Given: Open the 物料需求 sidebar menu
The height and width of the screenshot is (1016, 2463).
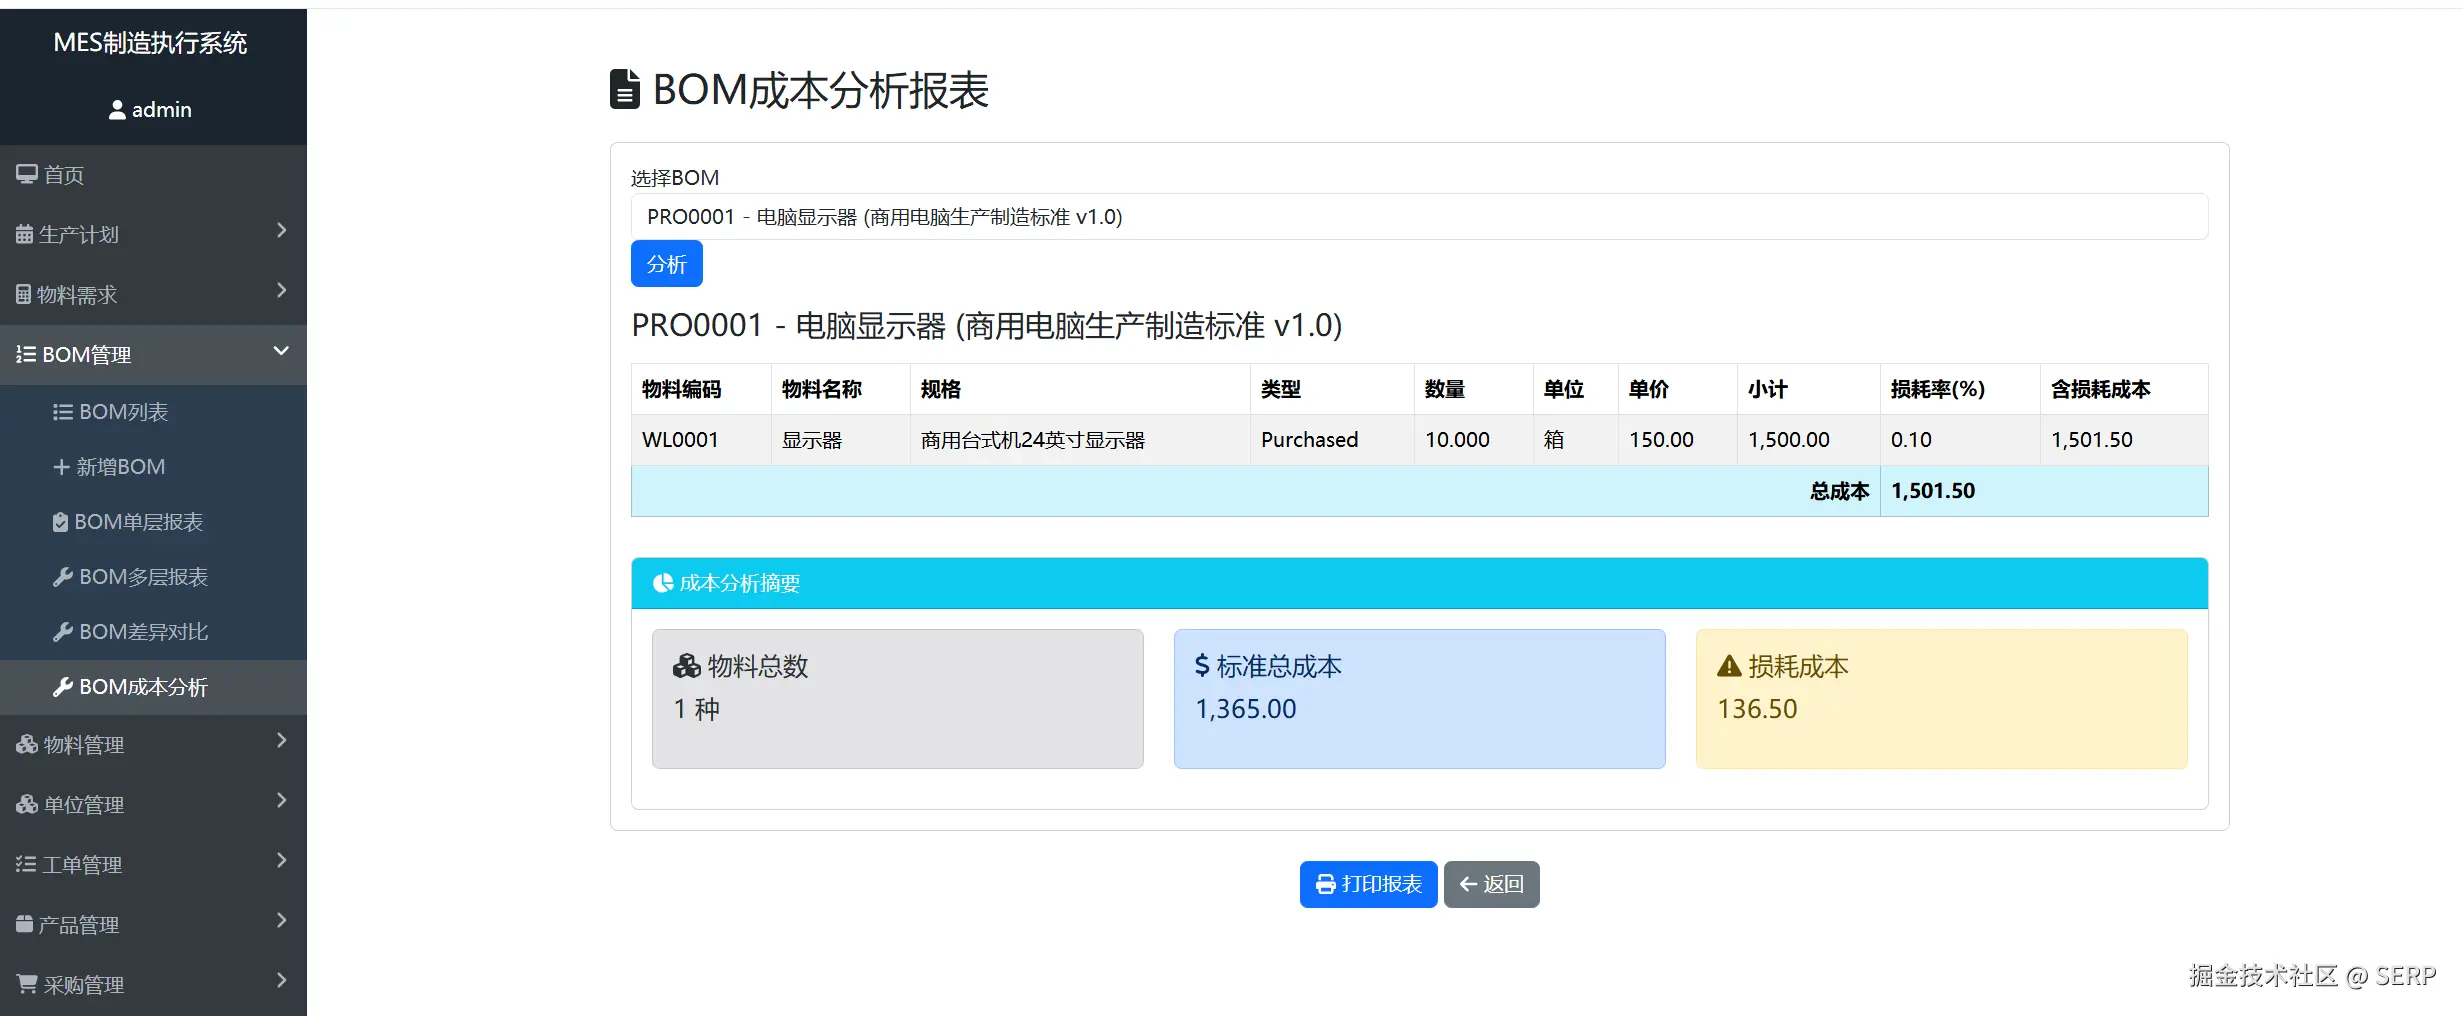Looking at the screenshot, I should tap(153, 295).
